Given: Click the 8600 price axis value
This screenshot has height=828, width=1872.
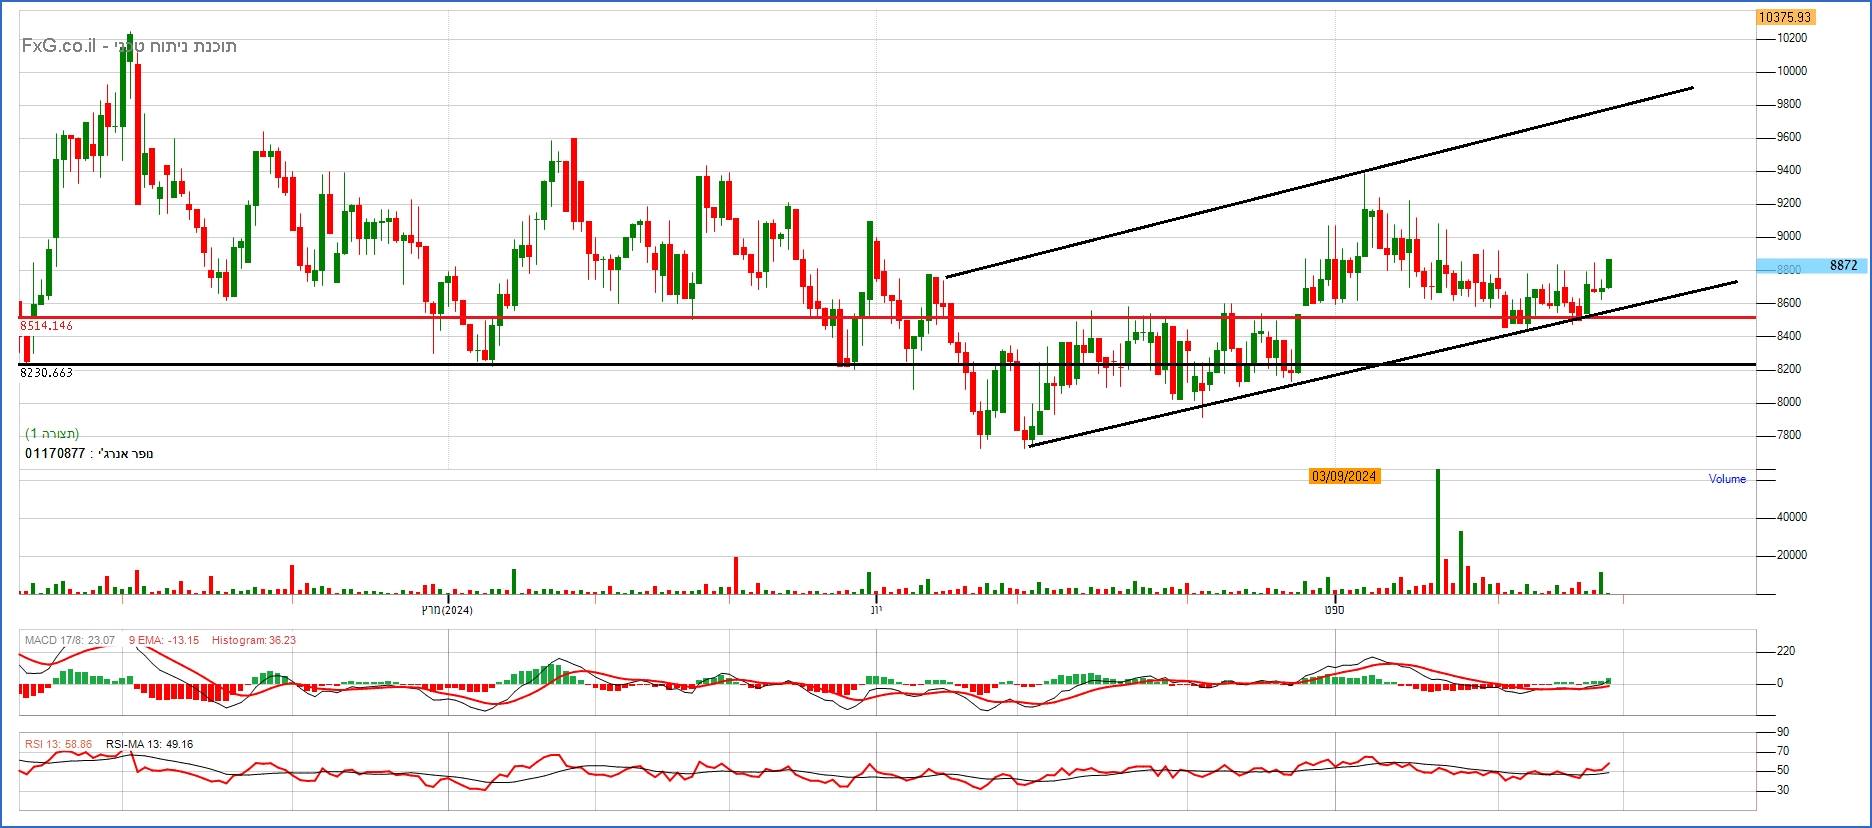Looking at the screenshot, I should pyautogui.click(x=1789, y=303).
